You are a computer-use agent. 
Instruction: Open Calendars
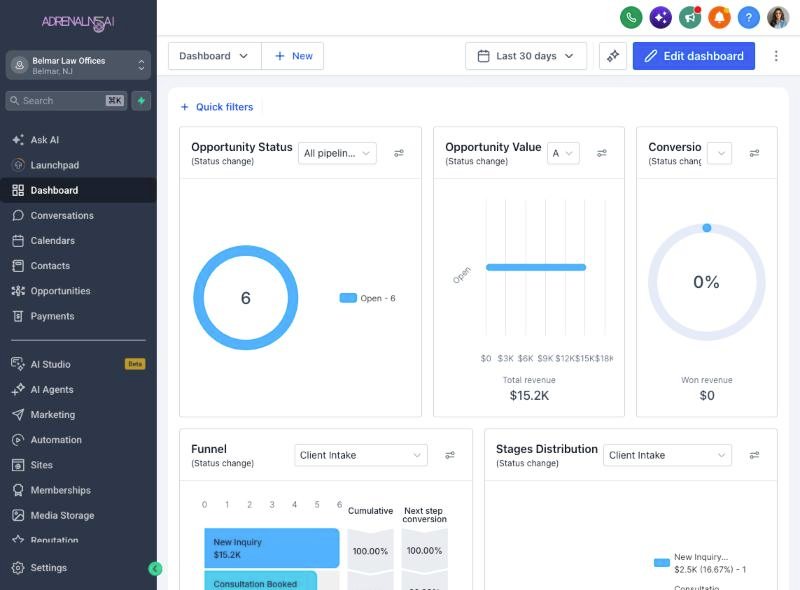tap(78, 240)
